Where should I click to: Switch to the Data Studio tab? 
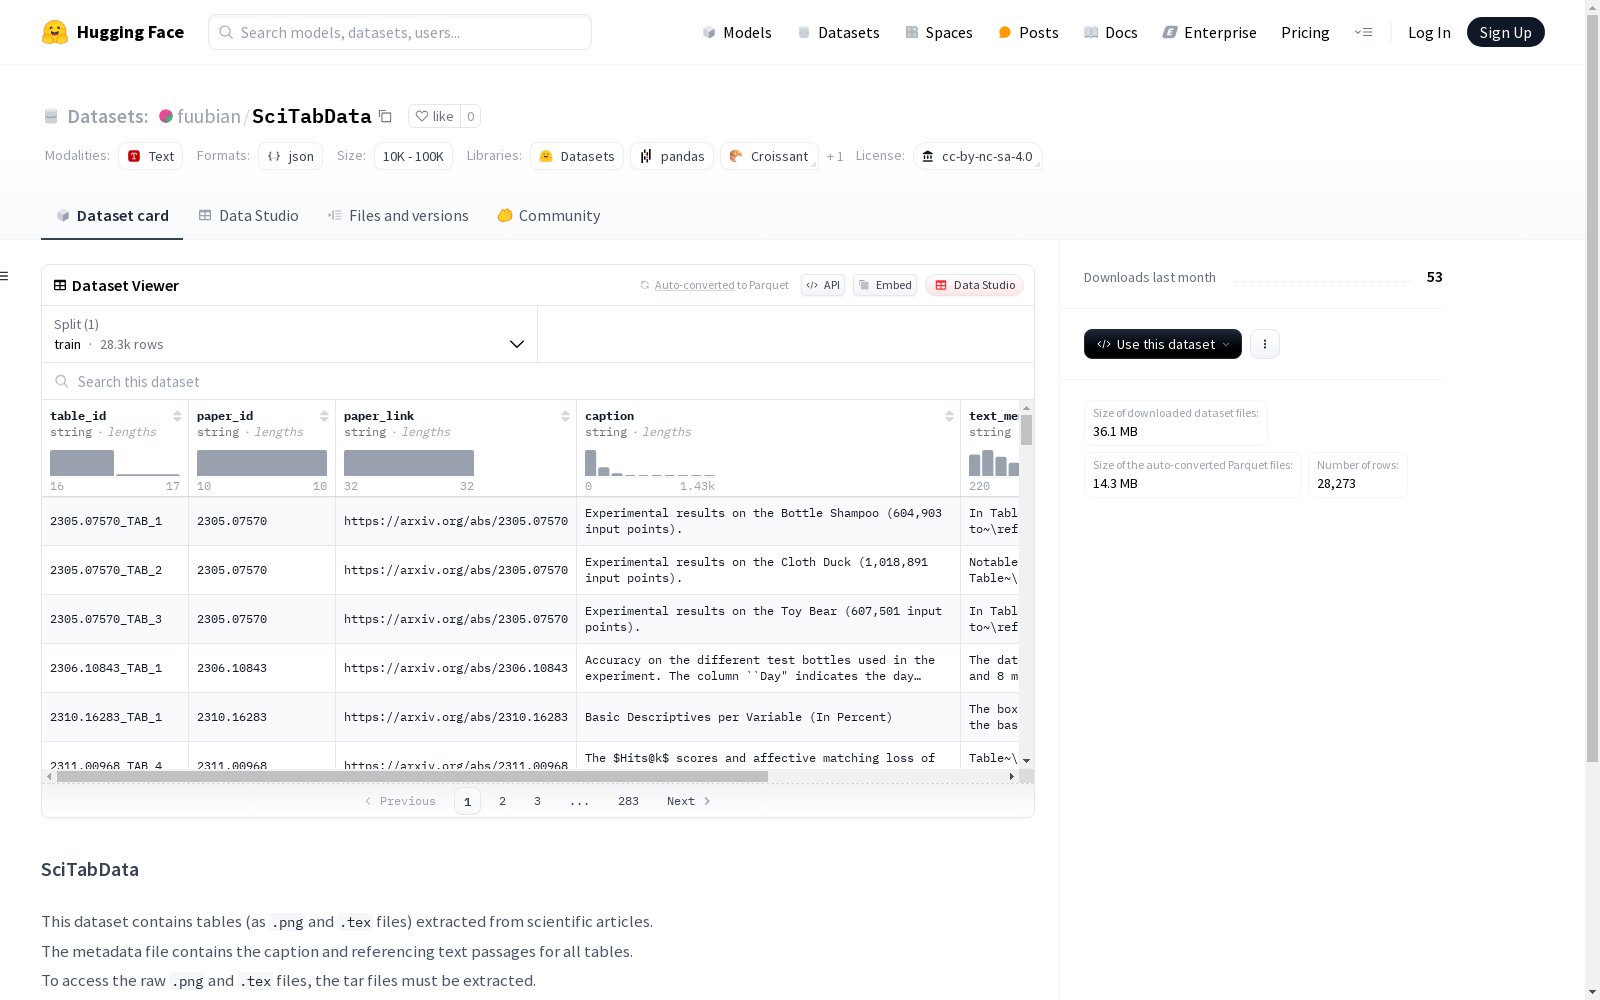point(248,215)
